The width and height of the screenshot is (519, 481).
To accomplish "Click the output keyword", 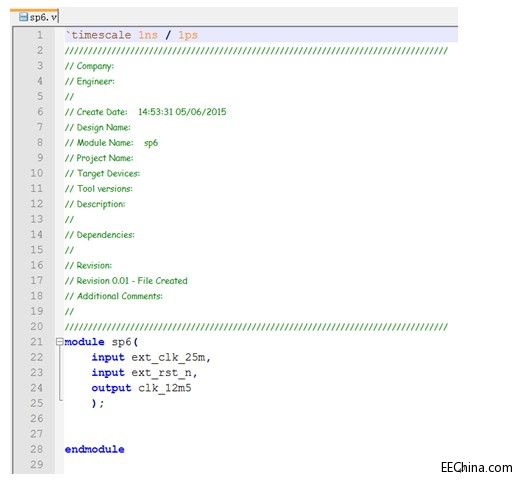I will pos(111,388).
